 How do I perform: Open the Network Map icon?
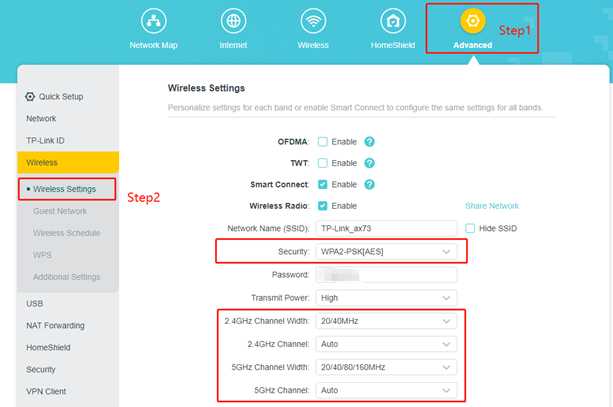coord(153,21)
